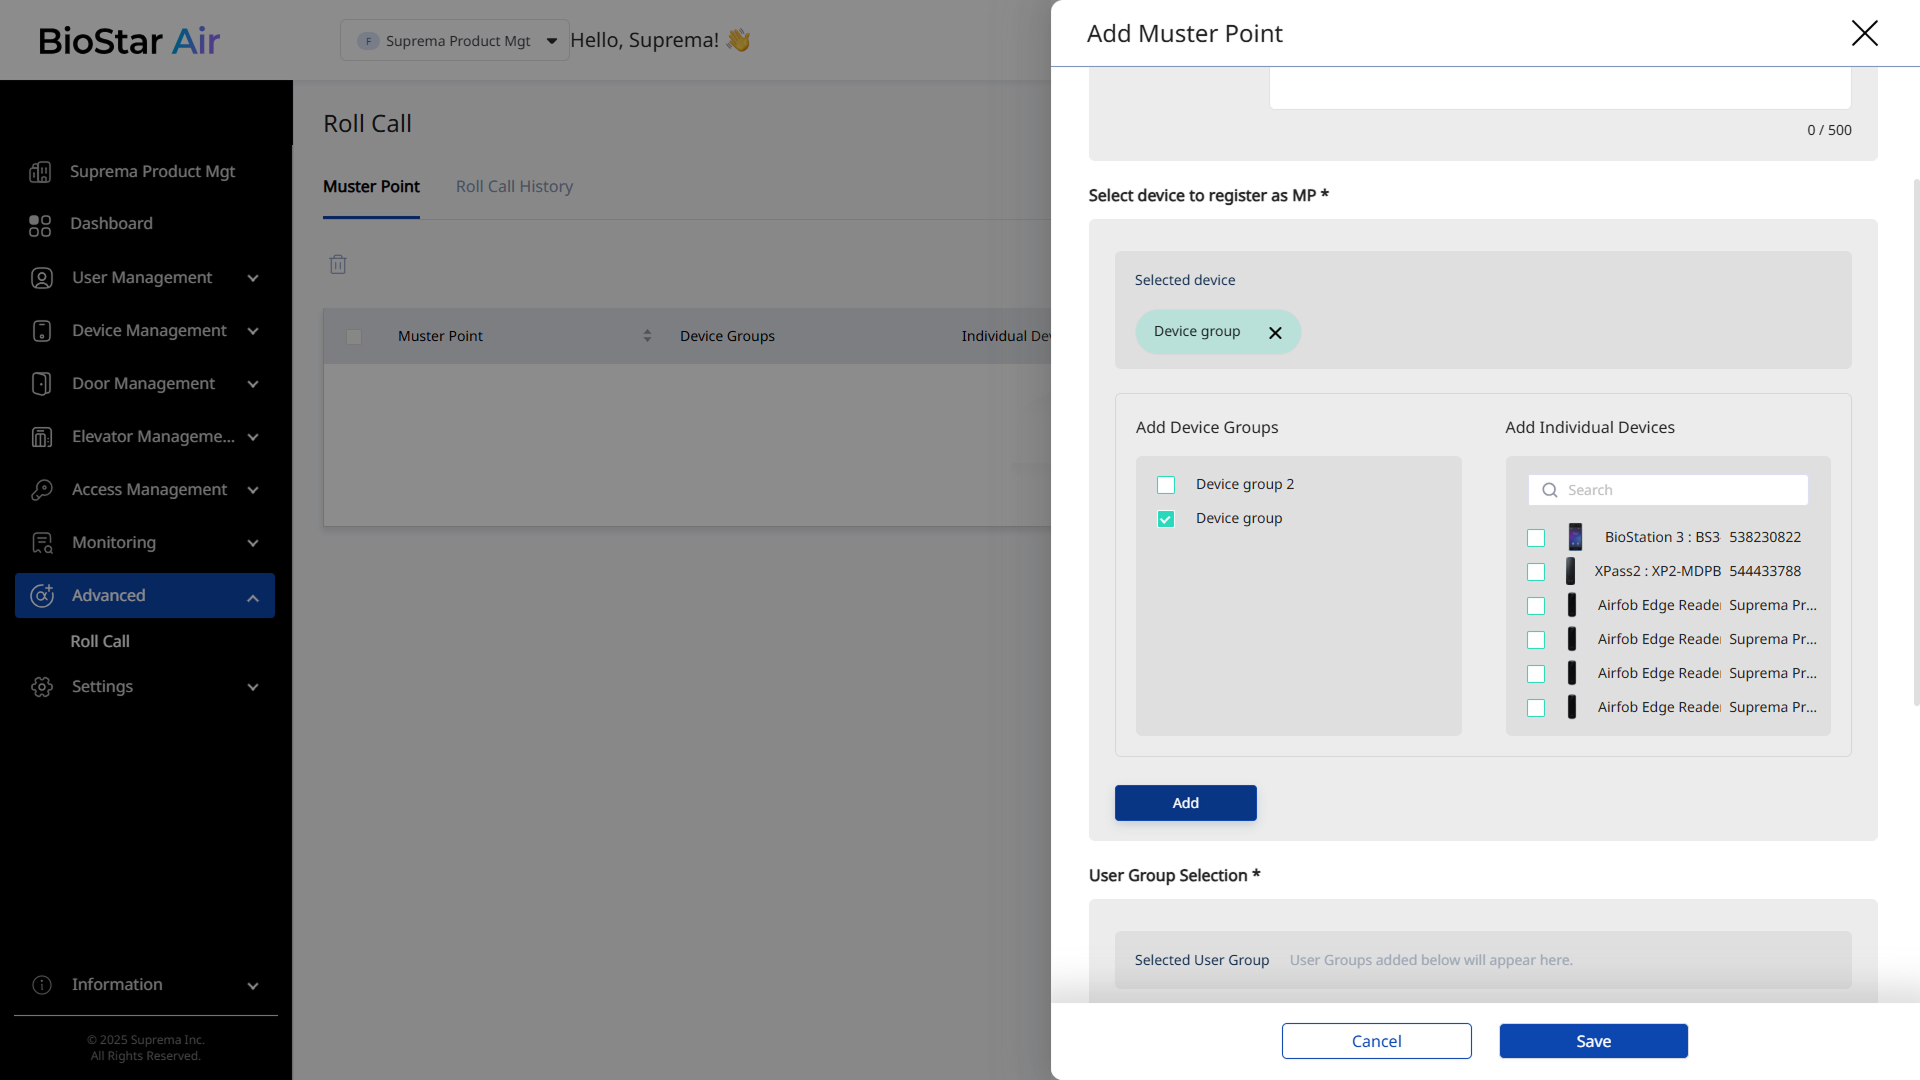Click the Save button
The image size is (1920, 1080).
point(1593,1041)
